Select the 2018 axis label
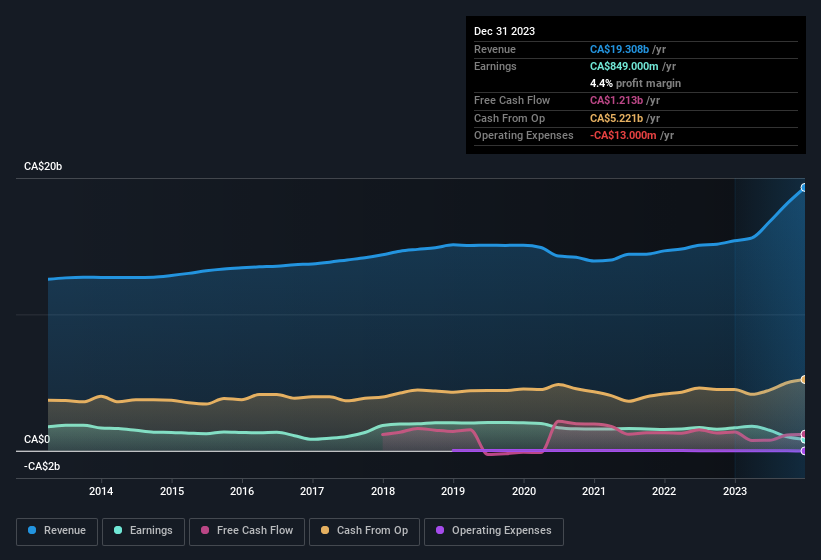821x560 pixels. (x=383, y=491)
